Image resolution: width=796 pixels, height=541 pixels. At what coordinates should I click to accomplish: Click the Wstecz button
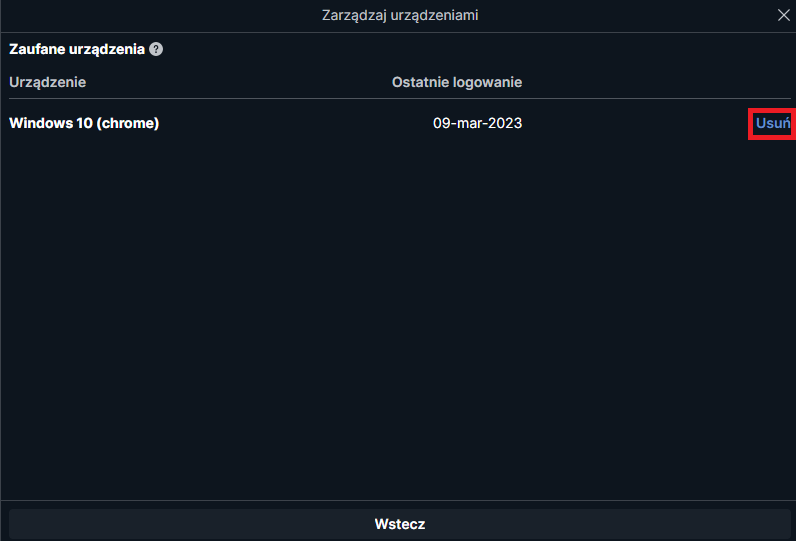click(x=400, y=524)
